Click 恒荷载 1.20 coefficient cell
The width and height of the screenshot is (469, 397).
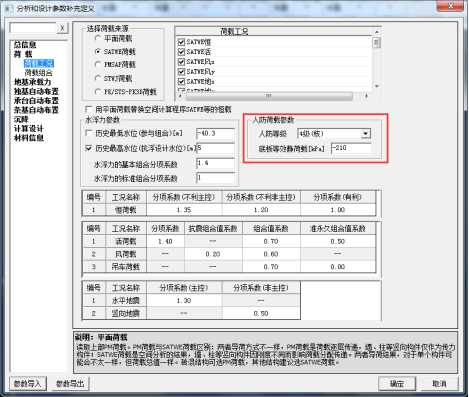tap(261, 210)
